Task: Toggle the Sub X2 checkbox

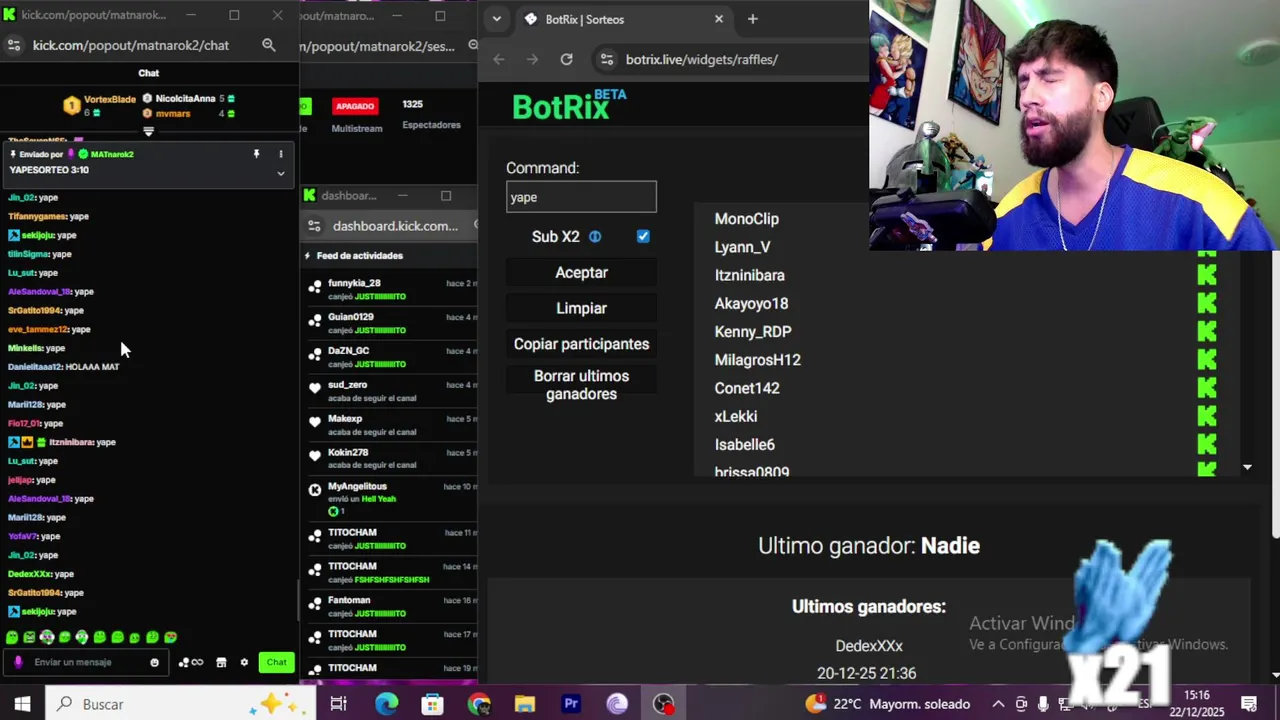Action: 643,237
